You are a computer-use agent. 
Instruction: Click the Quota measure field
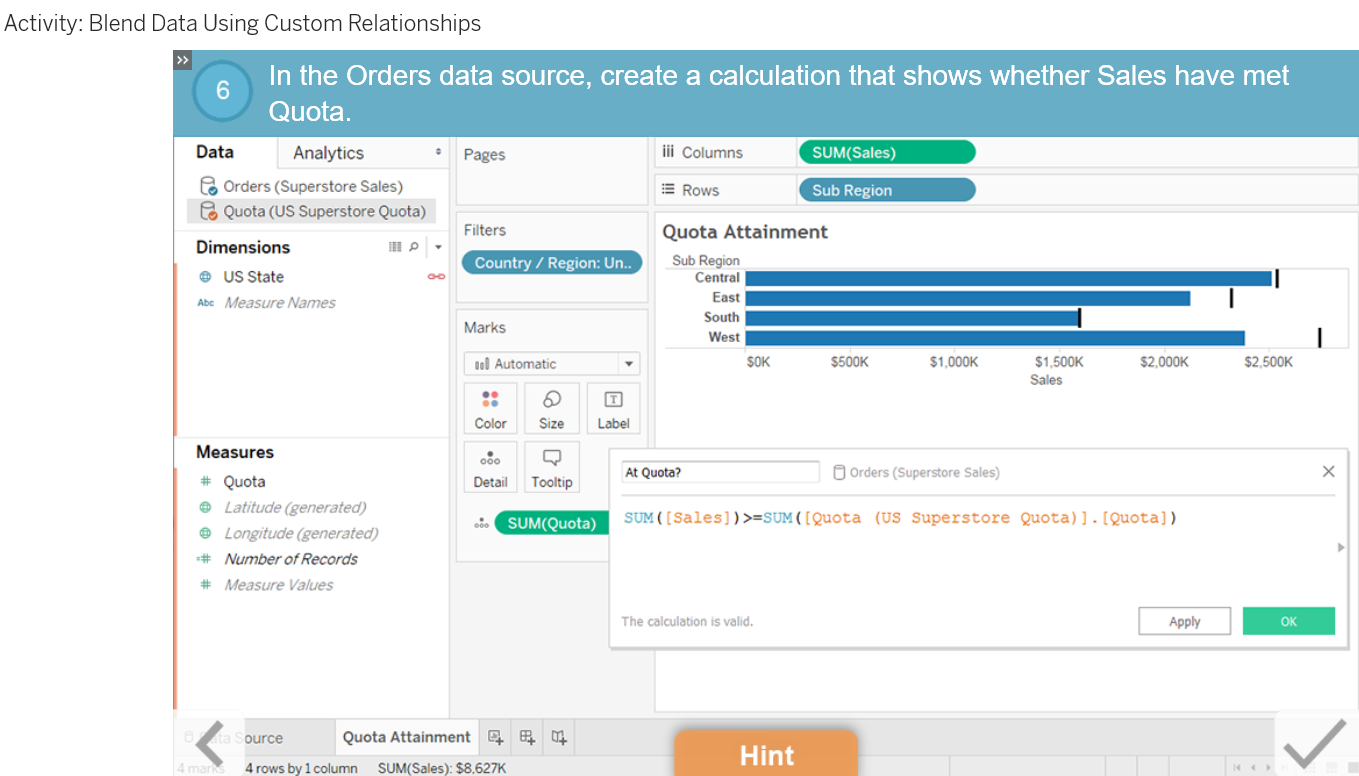coord(244,481)
